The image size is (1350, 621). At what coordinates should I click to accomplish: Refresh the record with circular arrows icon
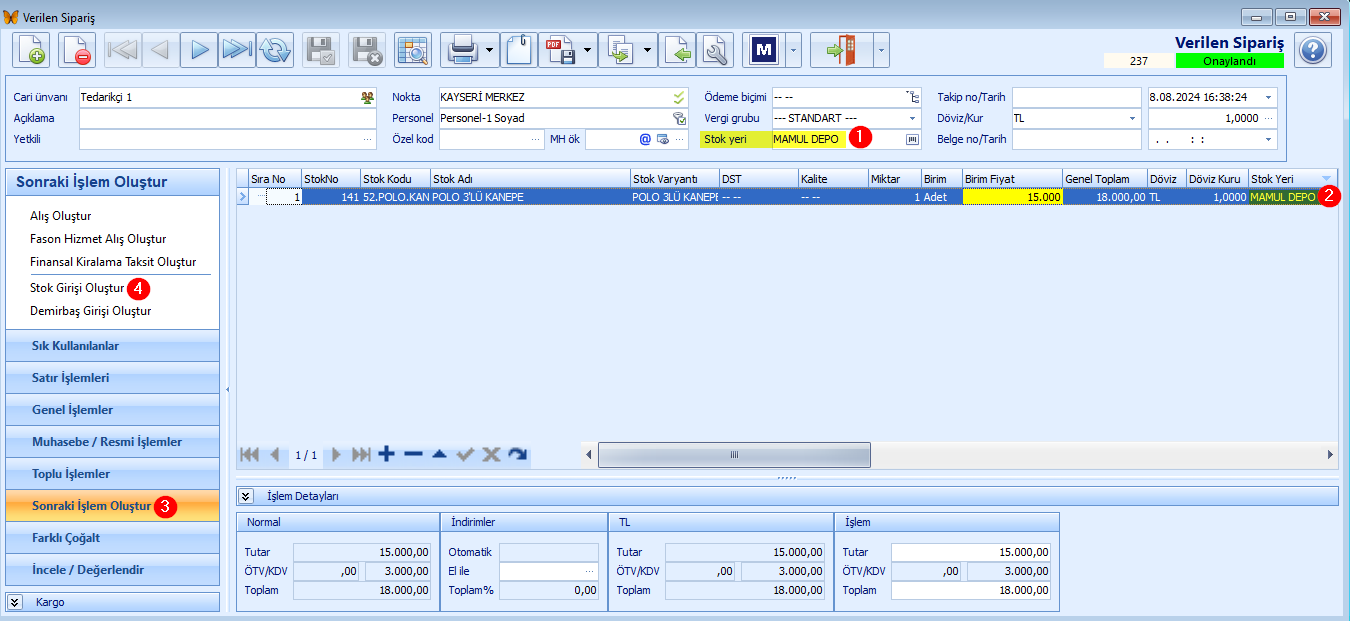tap(275, 50)
